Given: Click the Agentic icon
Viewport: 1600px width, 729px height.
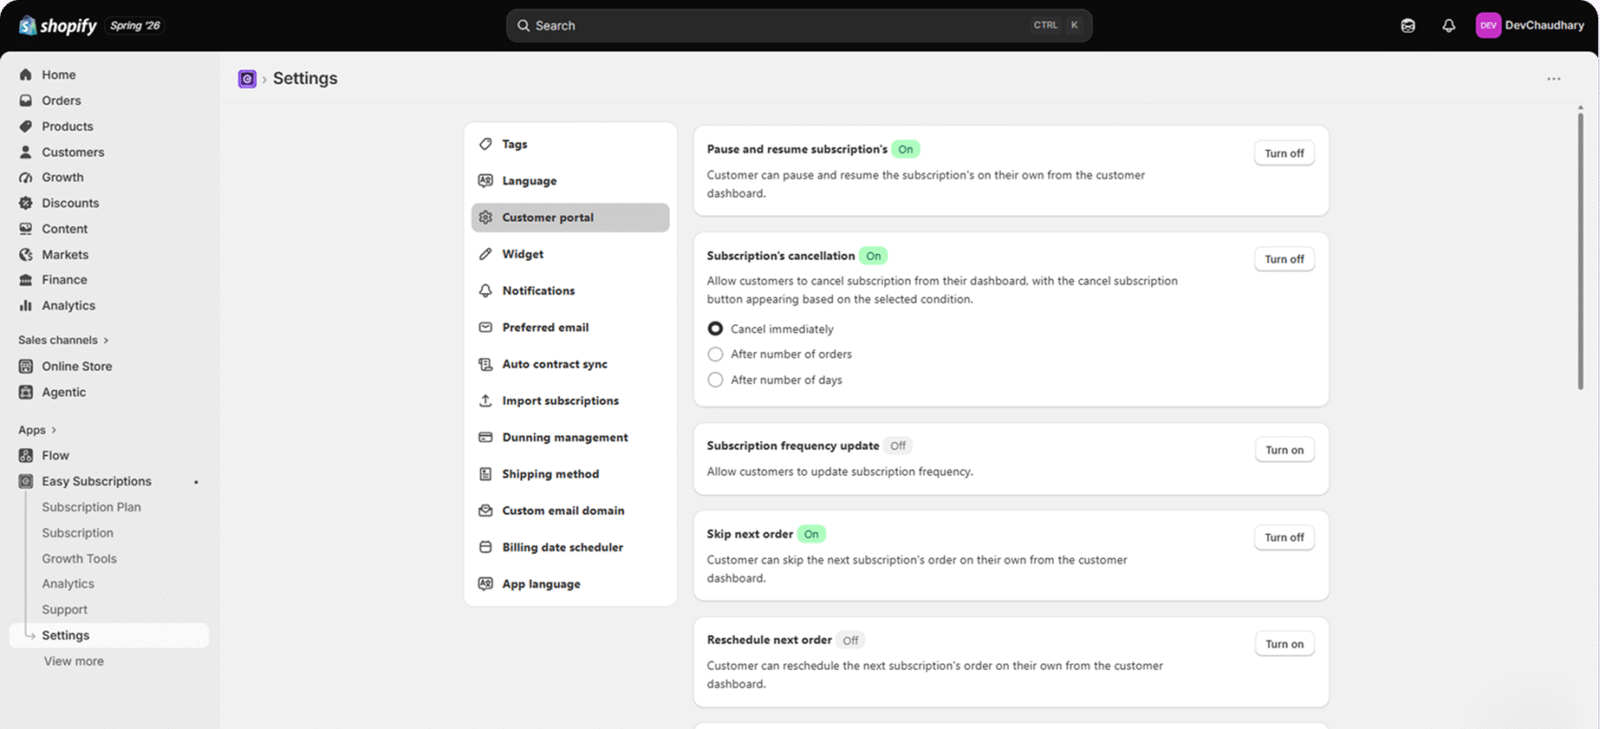Looking at the screenshot, I should pyautogui.click(x=26, y=392).
